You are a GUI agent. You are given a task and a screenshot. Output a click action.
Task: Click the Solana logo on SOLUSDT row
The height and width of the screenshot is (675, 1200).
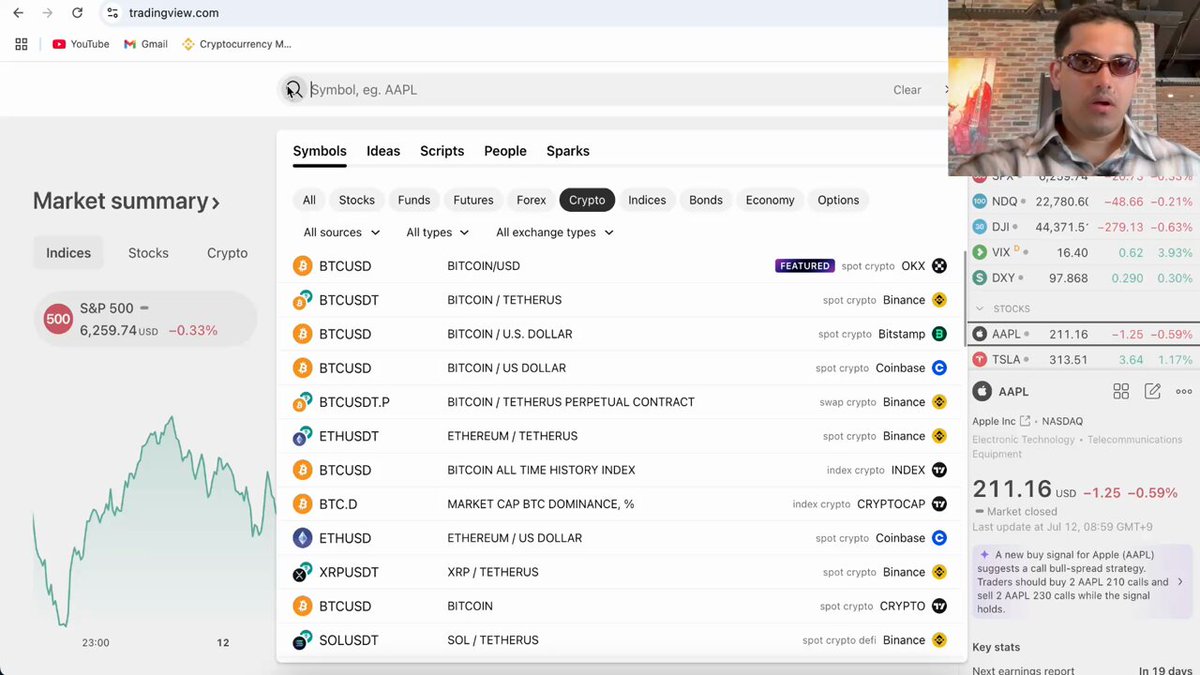[302, 640]
